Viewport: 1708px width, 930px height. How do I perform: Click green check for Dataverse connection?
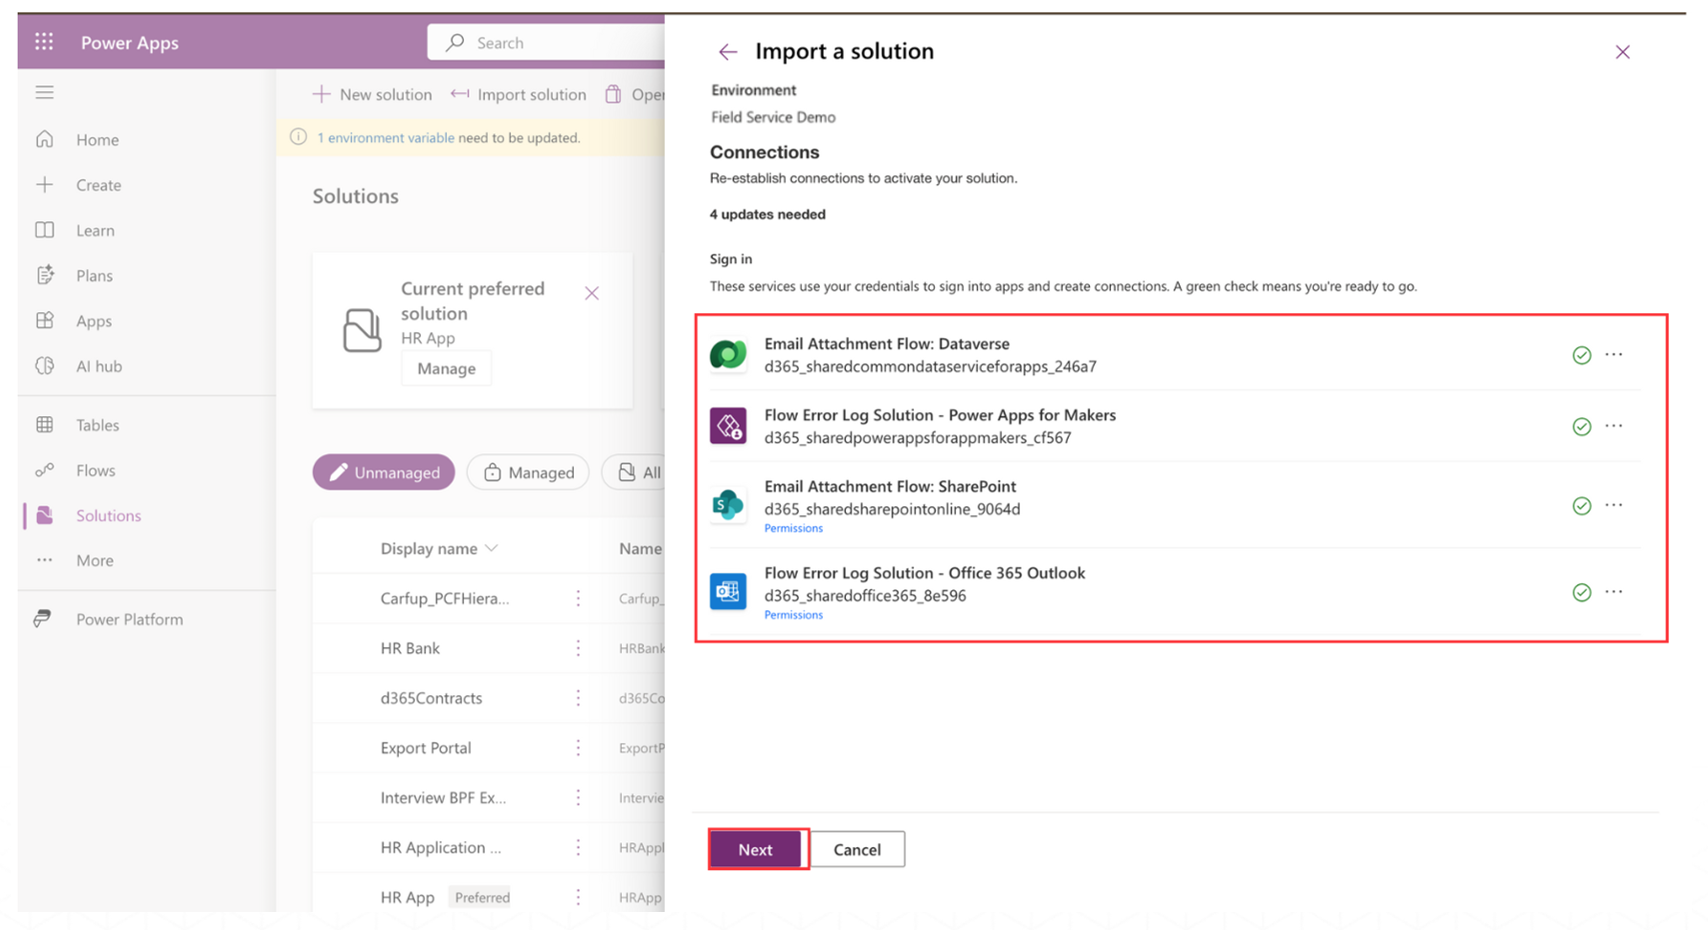(x=1581, y=355)
